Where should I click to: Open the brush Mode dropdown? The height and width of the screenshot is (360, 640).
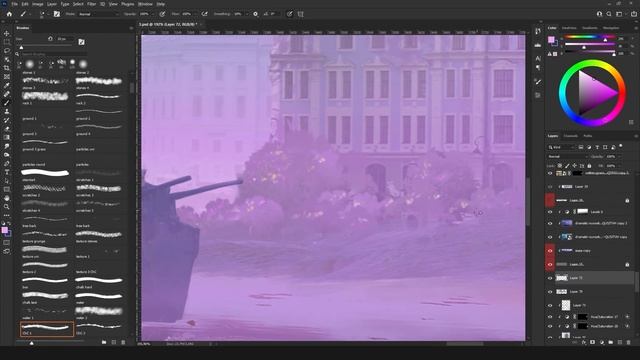[98, 14]
